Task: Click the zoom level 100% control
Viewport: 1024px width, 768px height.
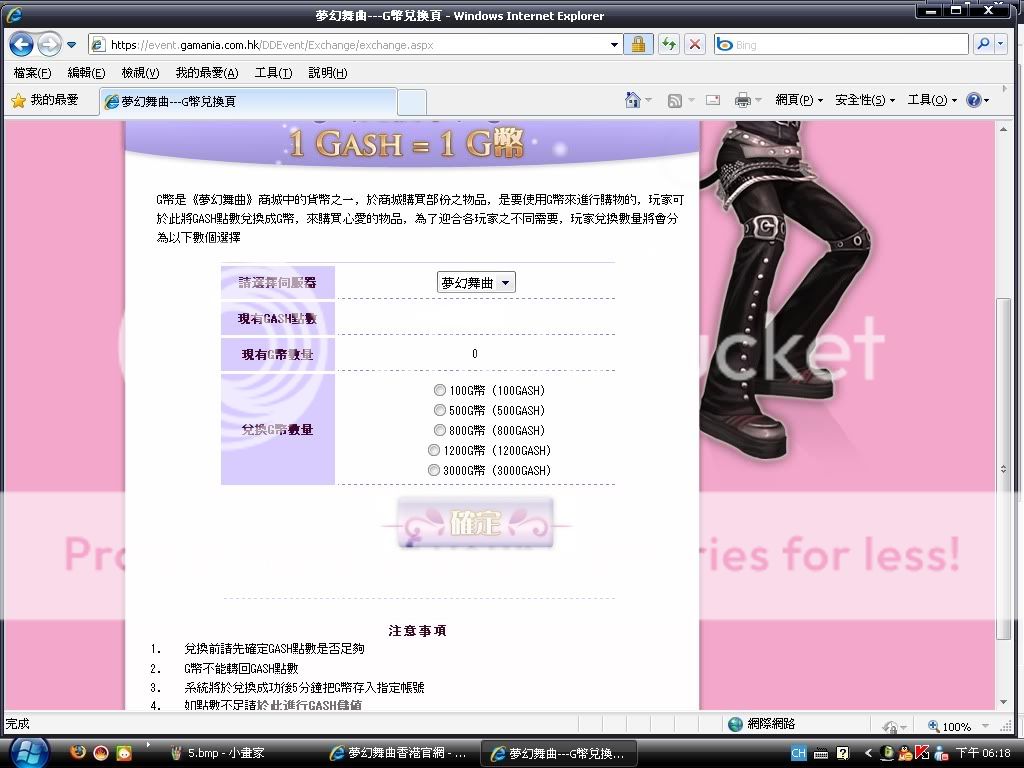Action: point(955,726)
